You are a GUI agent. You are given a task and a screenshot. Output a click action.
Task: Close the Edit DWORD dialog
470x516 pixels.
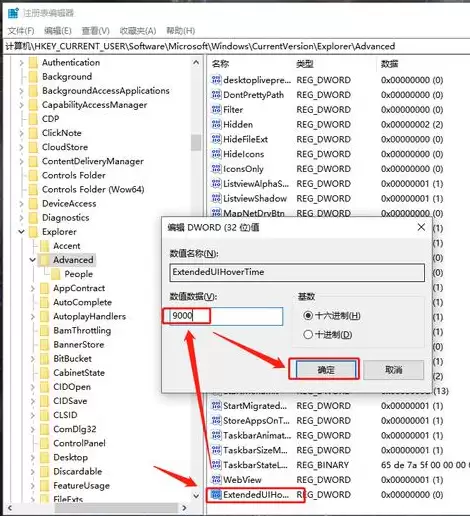click(421, 227)
